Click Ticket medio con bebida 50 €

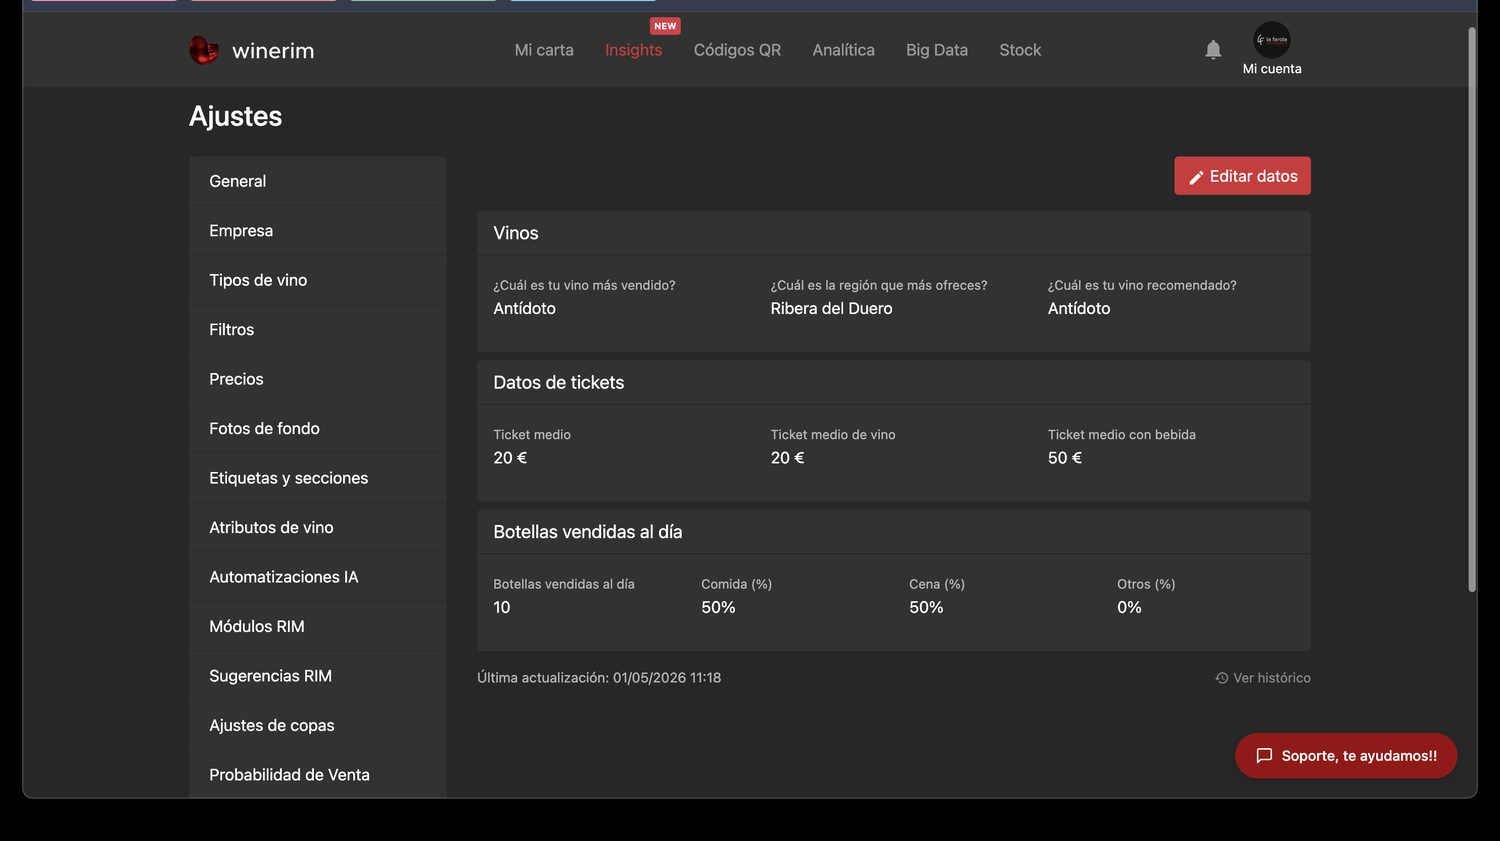[1065, 458]
